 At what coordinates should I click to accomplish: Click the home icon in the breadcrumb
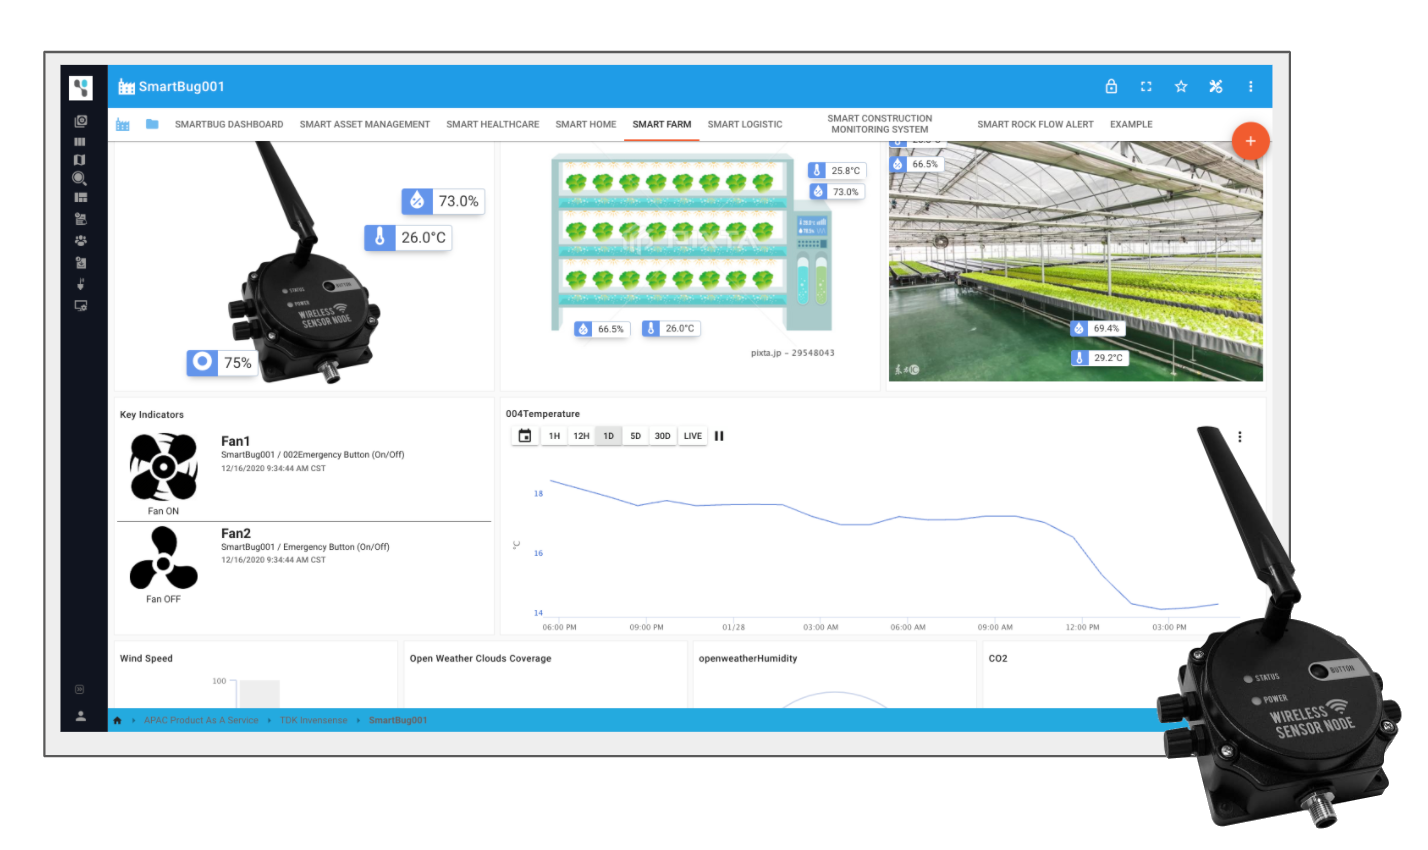point(117,720)
